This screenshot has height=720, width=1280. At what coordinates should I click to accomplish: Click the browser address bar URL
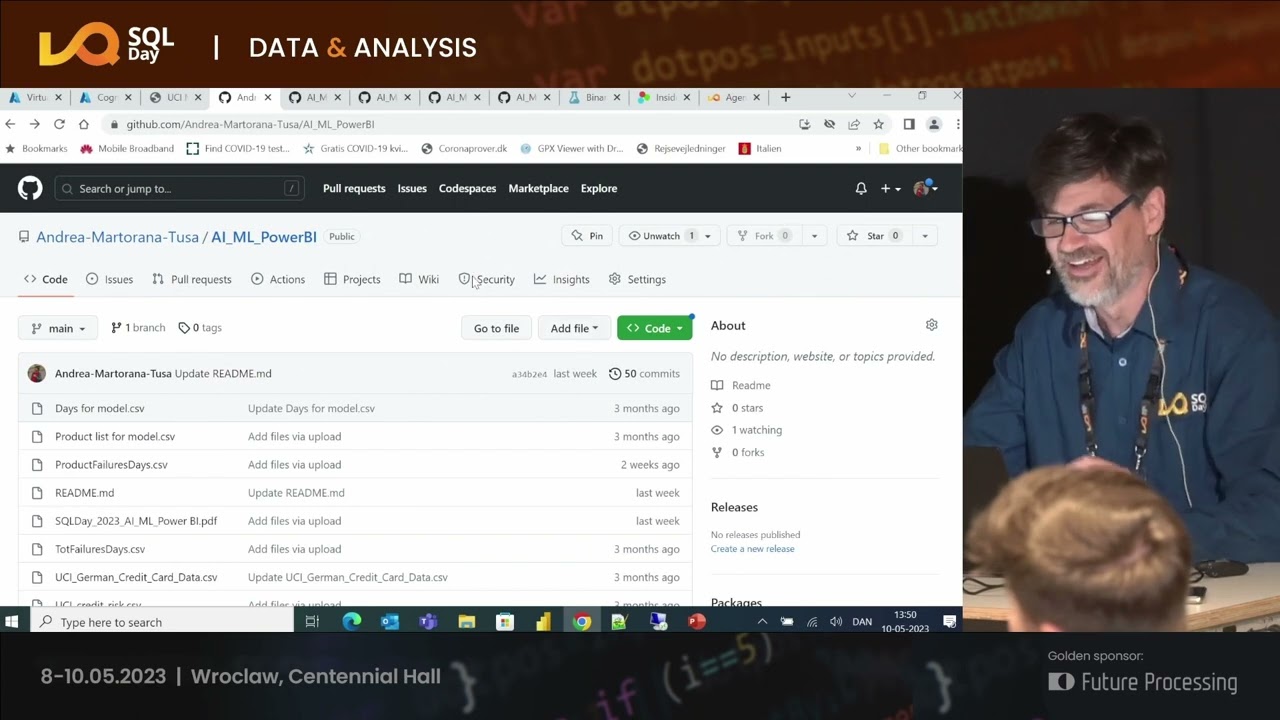[x=250, y=124]
